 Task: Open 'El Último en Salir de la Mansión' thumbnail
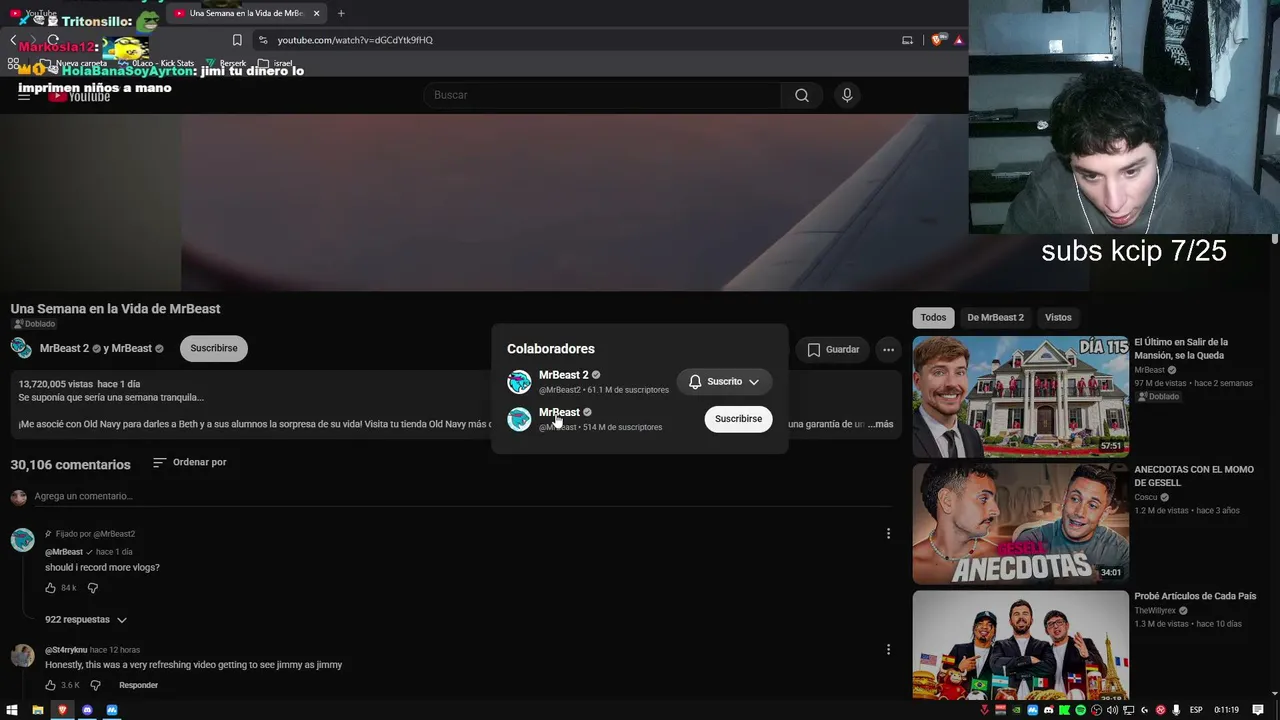click(1020, 397)
